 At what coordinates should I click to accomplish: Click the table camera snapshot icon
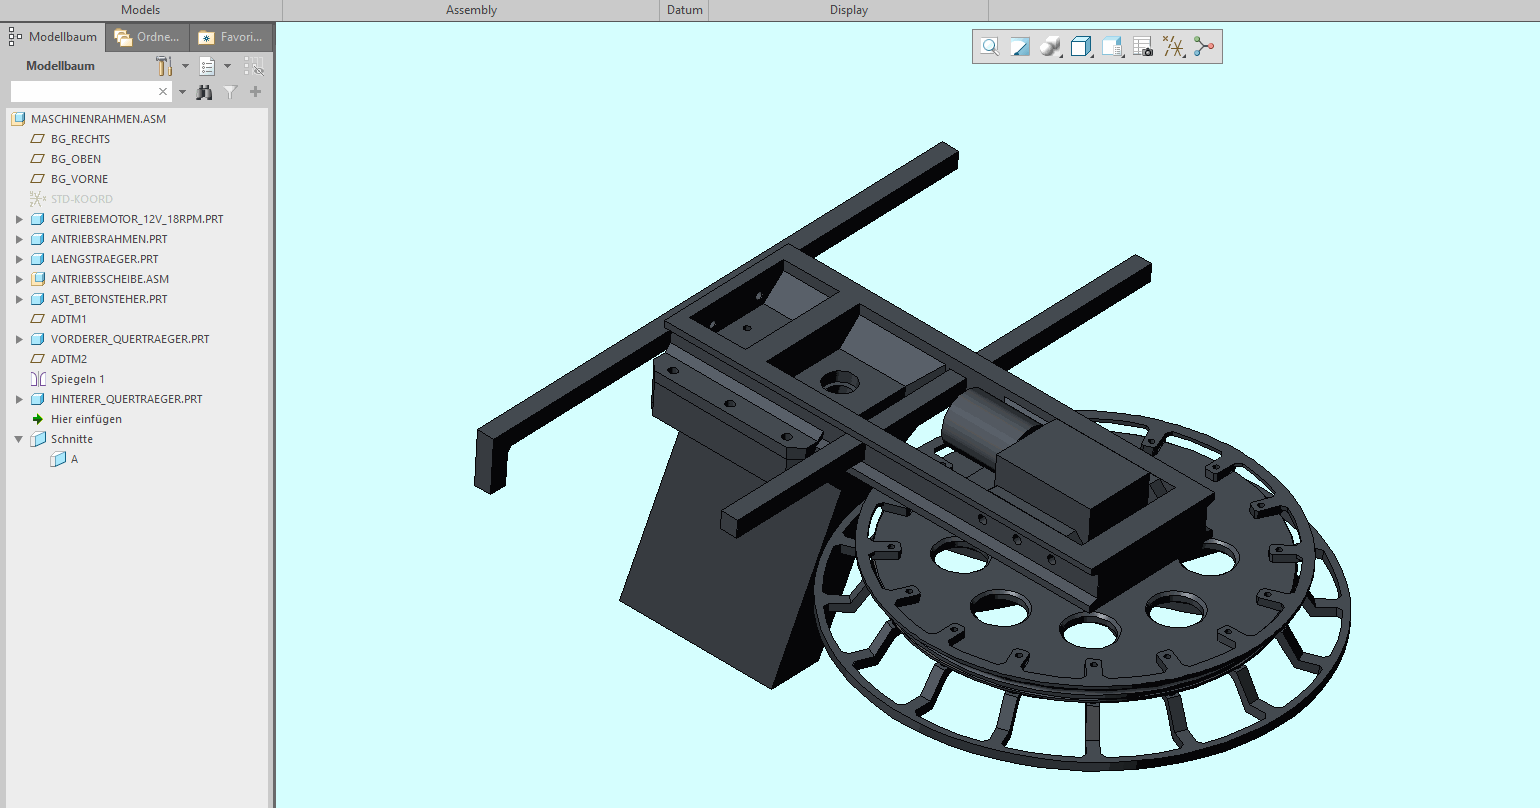tap(1142, 47)
